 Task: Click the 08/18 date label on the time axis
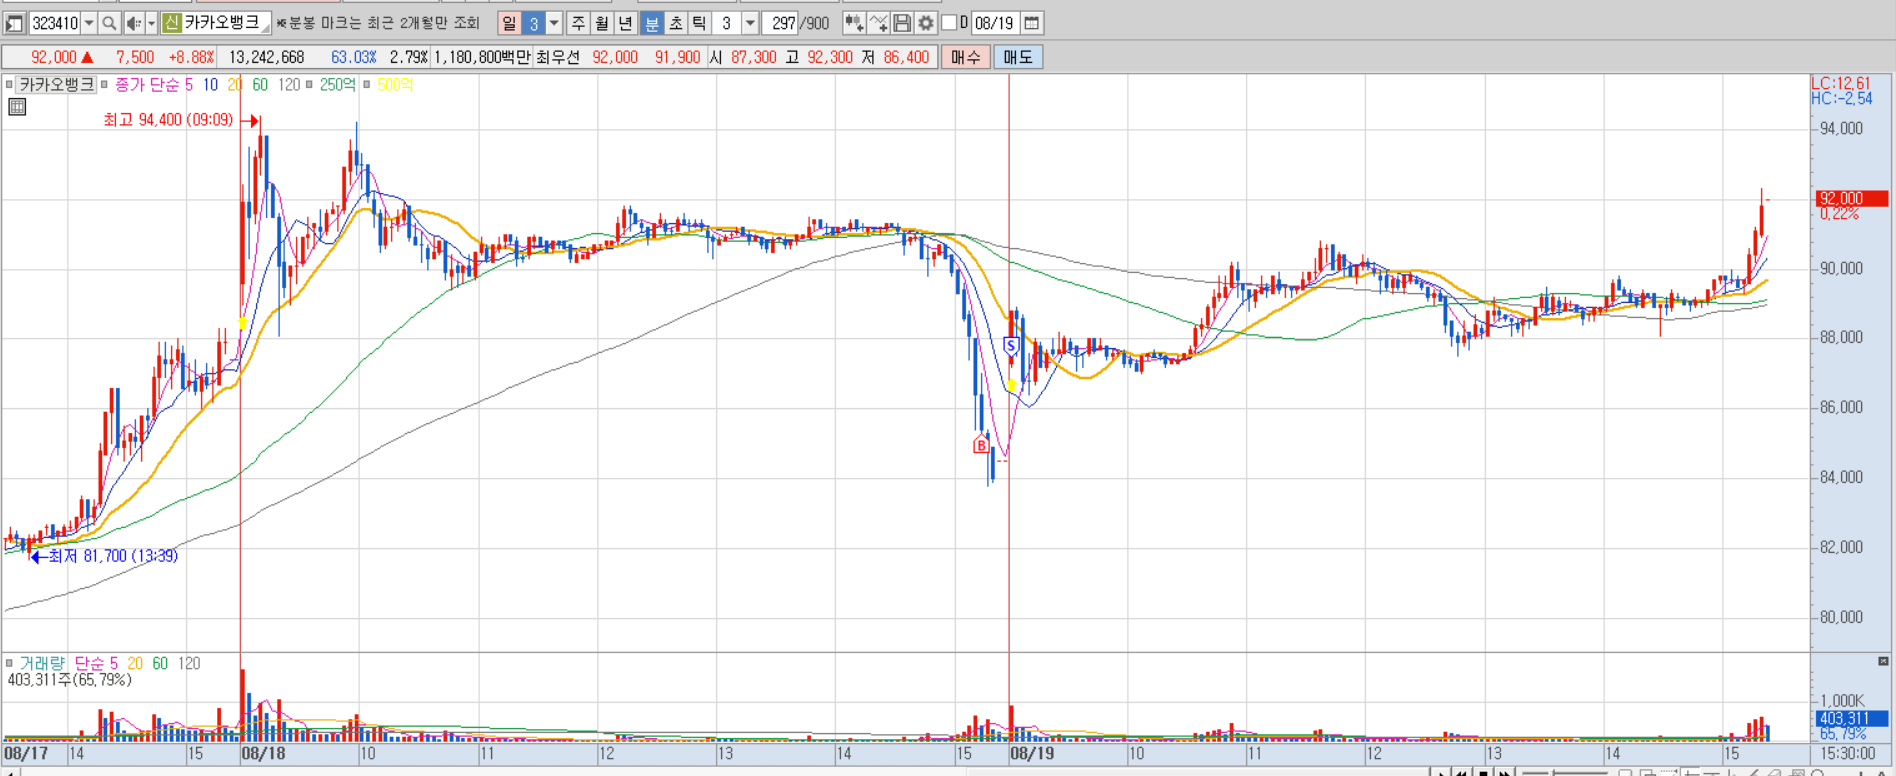tap(263, 753)
